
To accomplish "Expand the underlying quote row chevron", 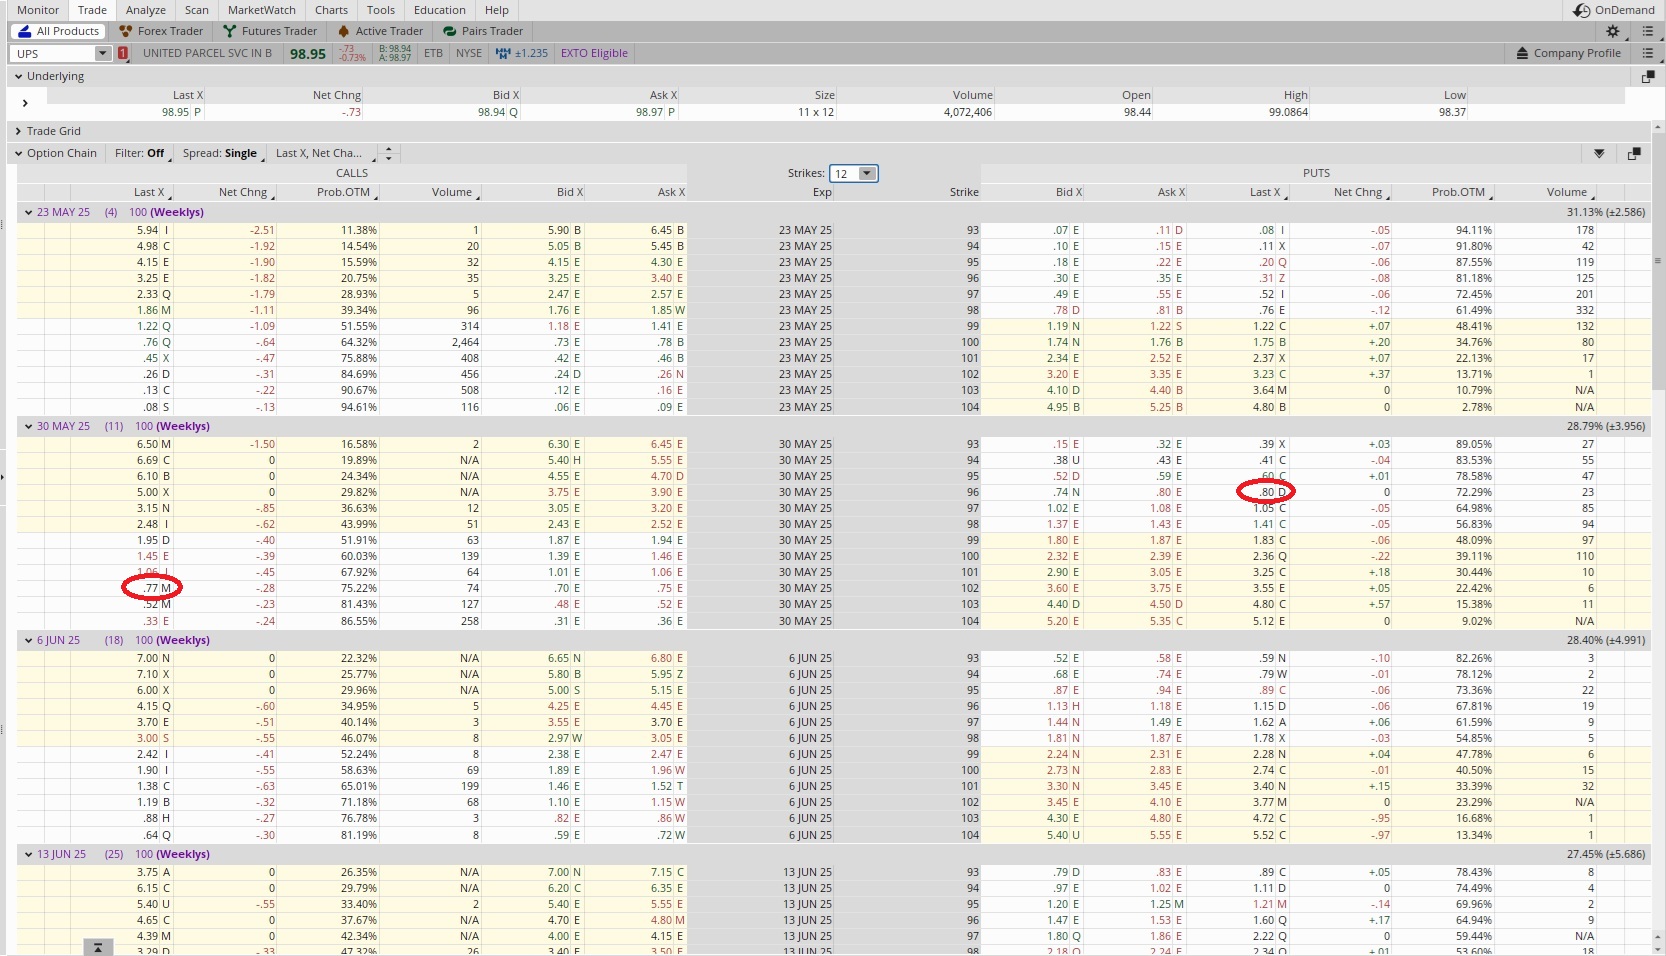I will point(25,103).
